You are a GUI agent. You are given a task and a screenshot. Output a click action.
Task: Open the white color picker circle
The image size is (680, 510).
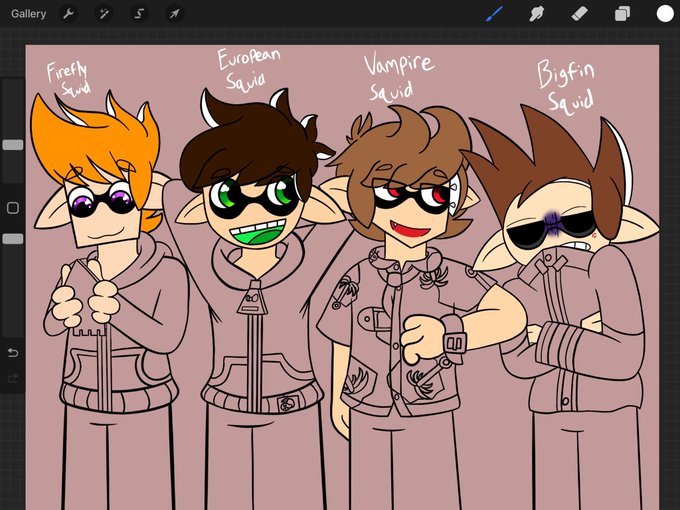point(665,13)
